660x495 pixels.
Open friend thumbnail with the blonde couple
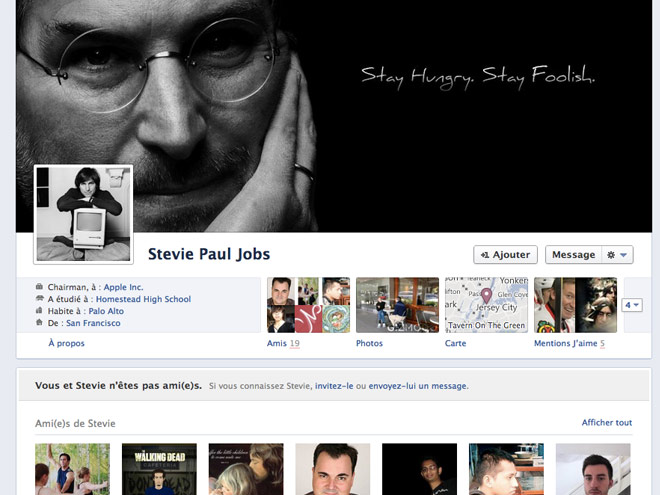(246, 469)
